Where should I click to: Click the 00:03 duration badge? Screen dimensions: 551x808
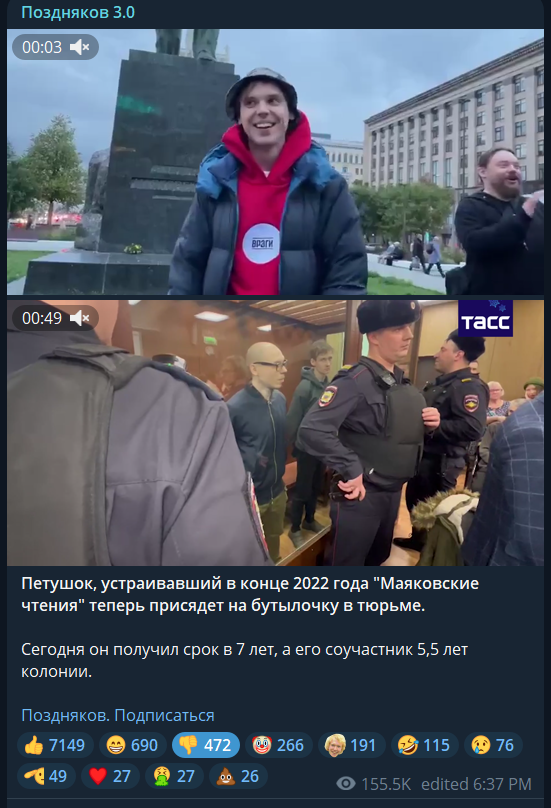point(42,47)
